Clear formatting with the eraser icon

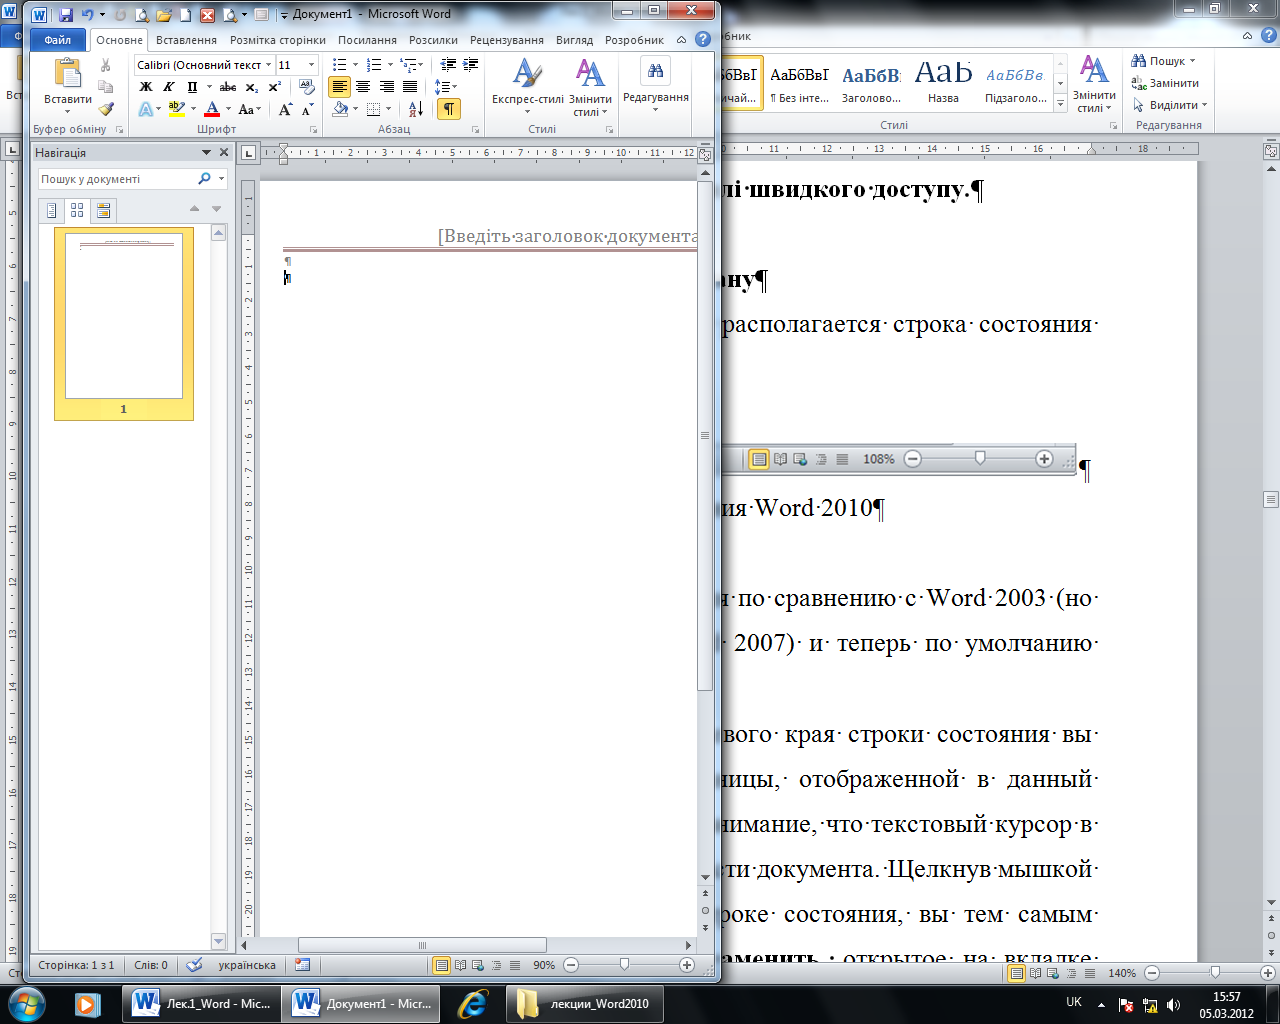307,87
